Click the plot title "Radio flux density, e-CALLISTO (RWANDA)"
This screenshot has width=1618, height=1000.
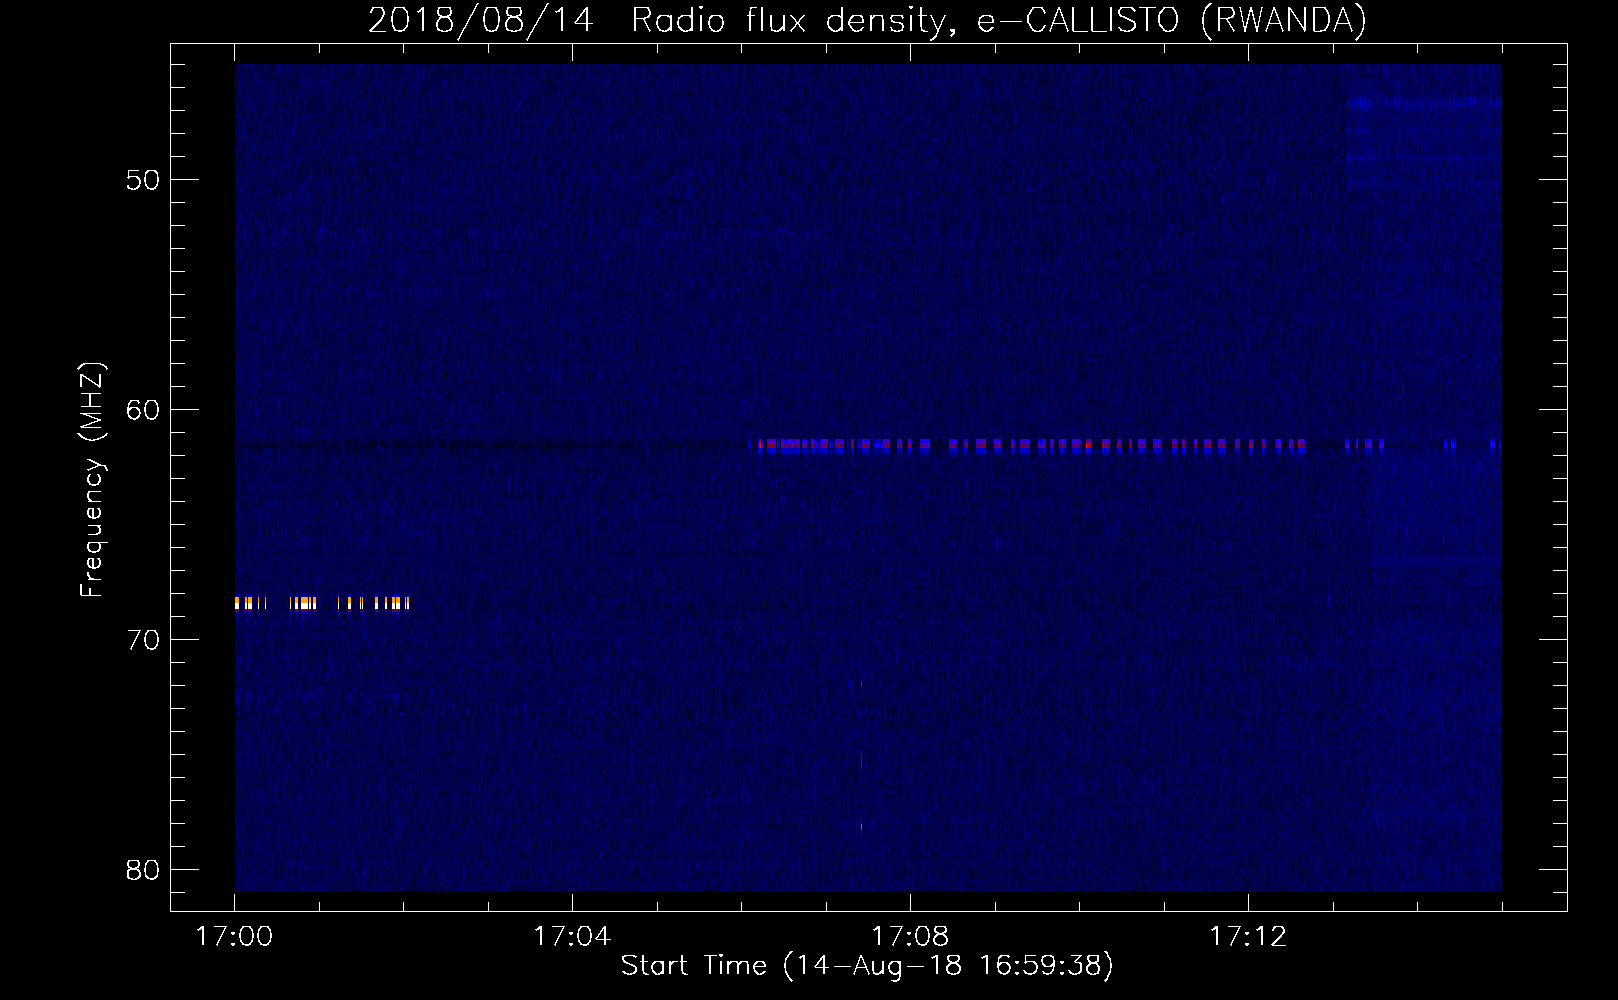999,20
